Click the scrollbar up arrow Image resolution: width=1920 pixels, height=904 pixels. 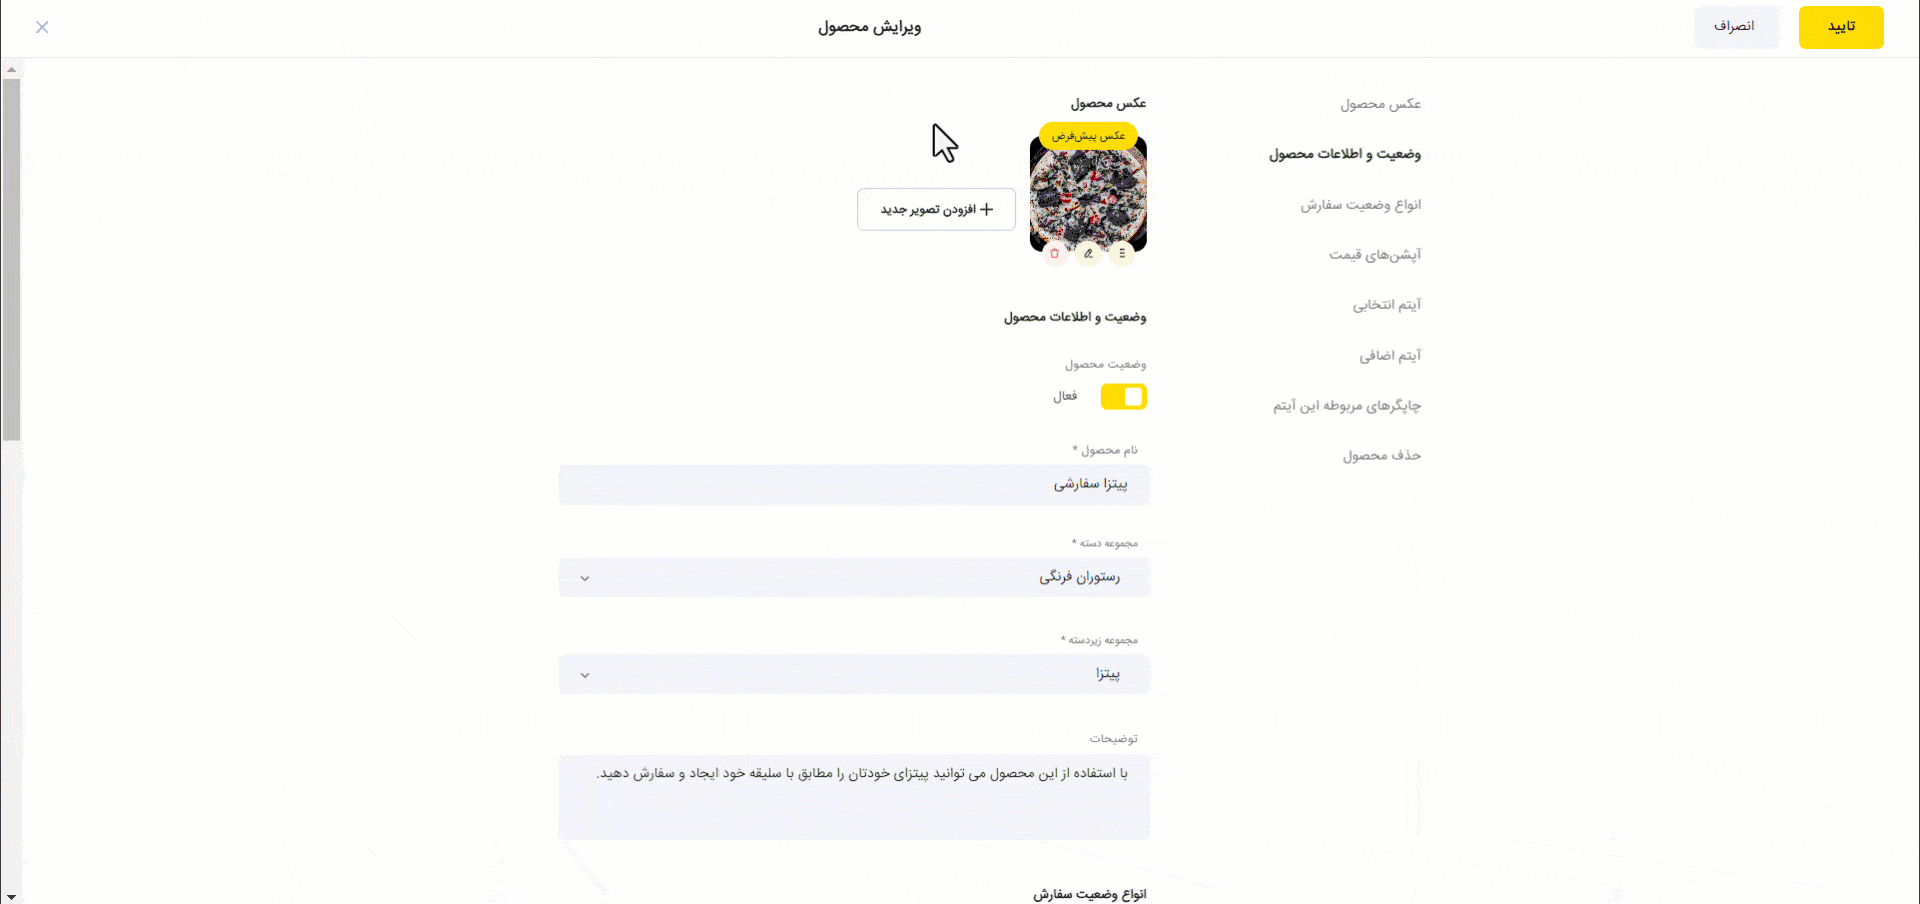[x=11, y=70]
